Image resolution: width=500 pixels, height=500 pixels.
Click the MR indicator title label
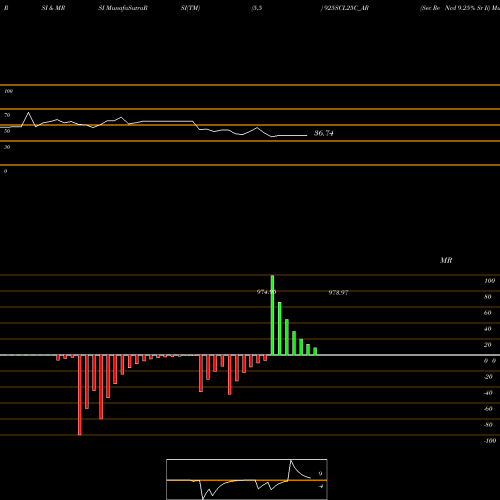446,260
